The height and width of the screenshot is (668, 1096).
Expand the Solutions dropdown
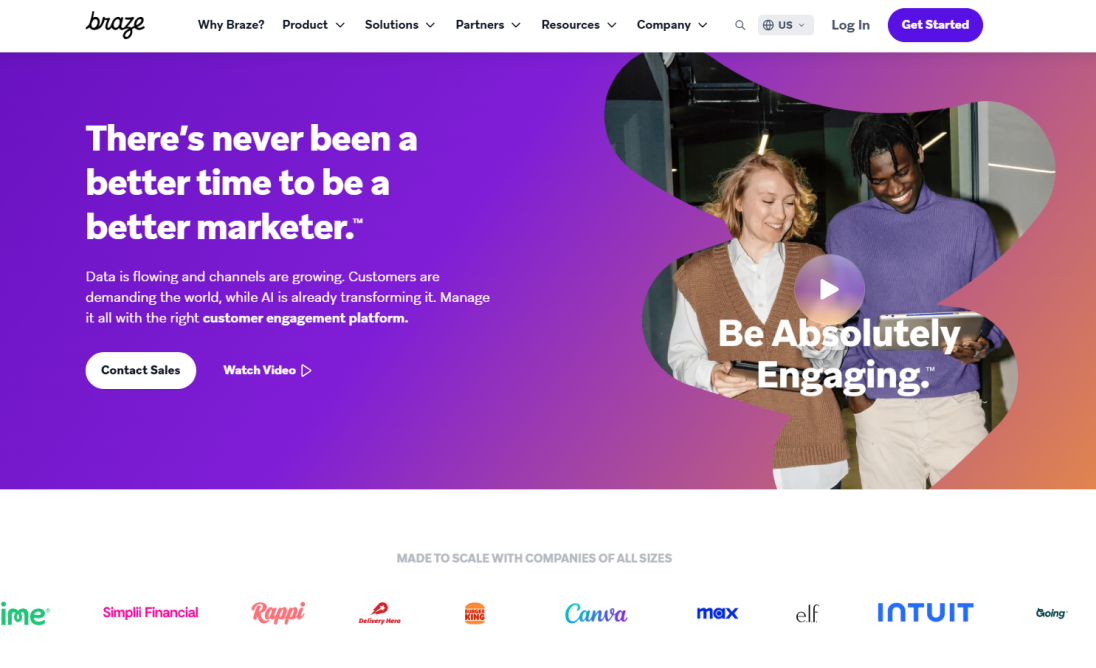[400, 25]
